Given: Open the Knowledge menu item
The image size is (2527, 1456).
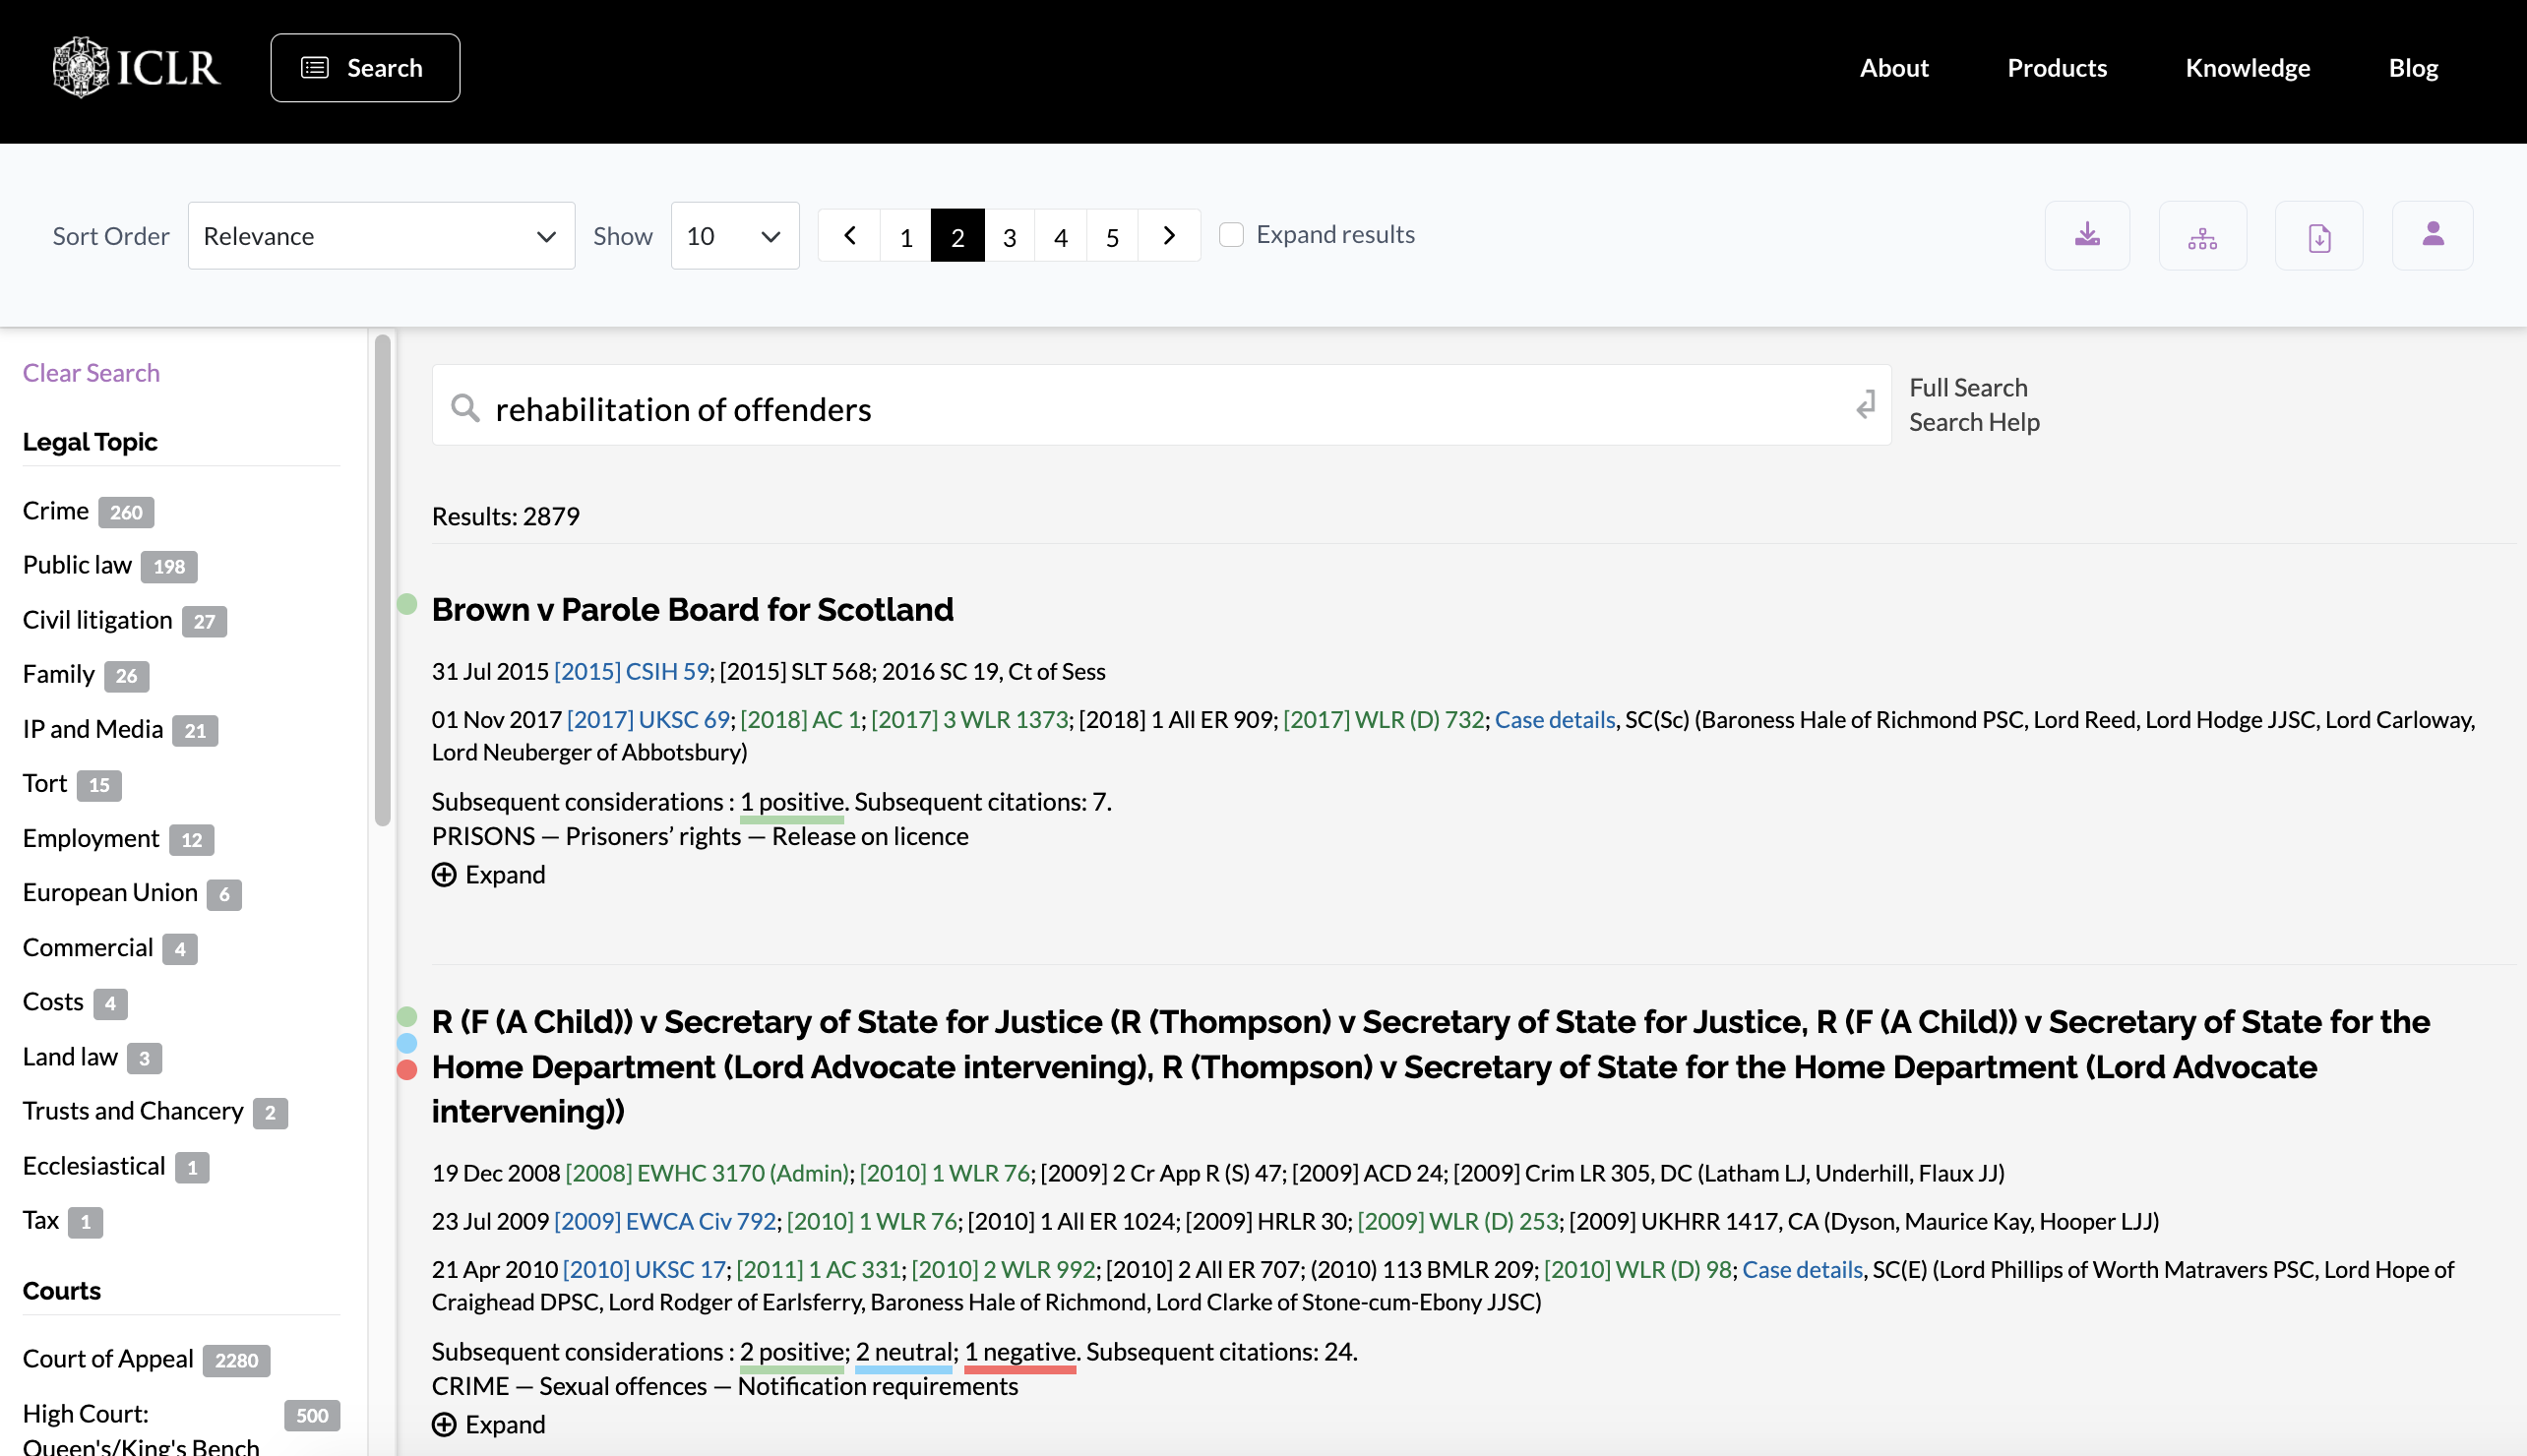Looking at the screenshot, I should pyautogui.click(x=2246, y=67).
